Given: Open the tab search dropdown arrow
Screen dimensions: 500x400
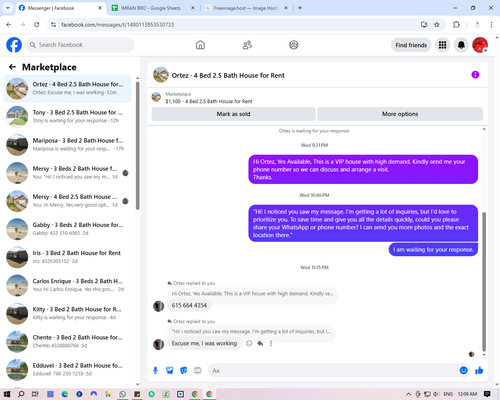Looking at the screenshot, I should 7,8.
